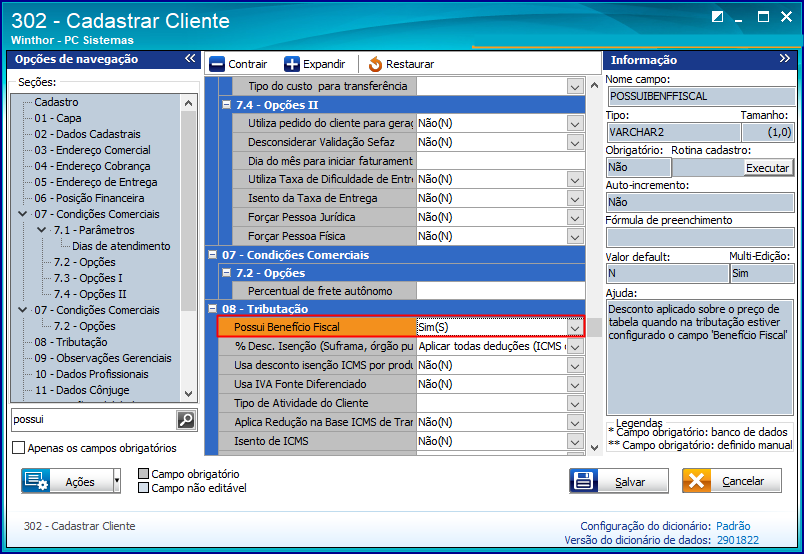
Task: Click the Restaurar arrow icon
Action: pos(375,64)
